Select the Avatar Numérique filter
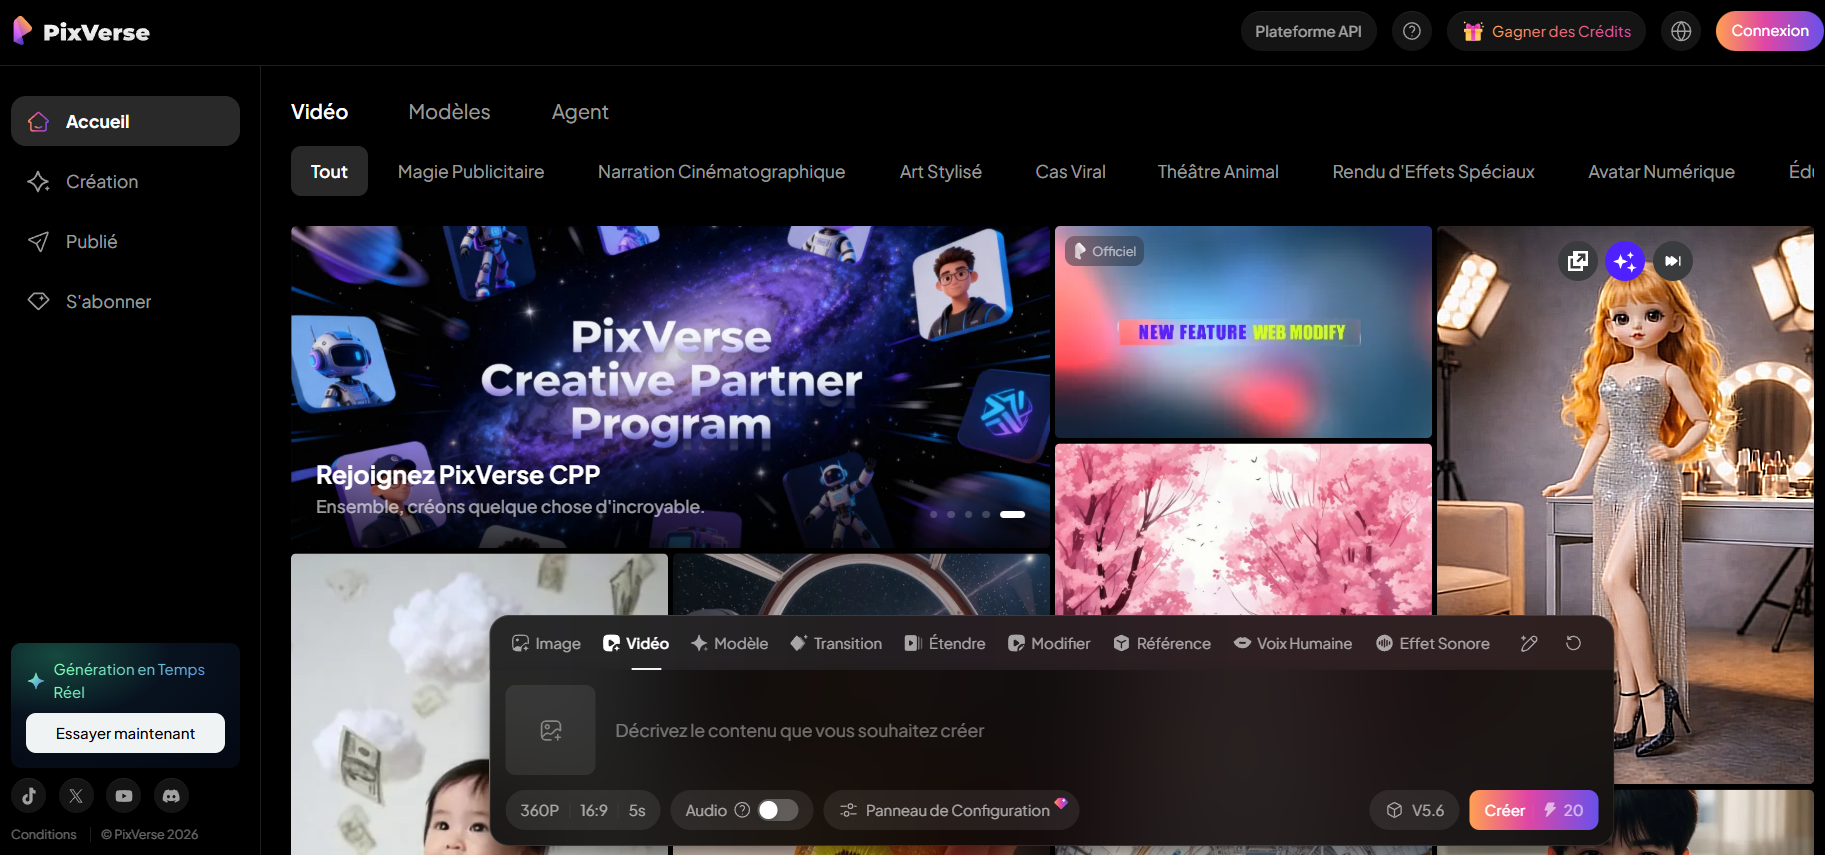Screen dimensions: 1825x855 pyautogui.click(x=1661, y=171)
